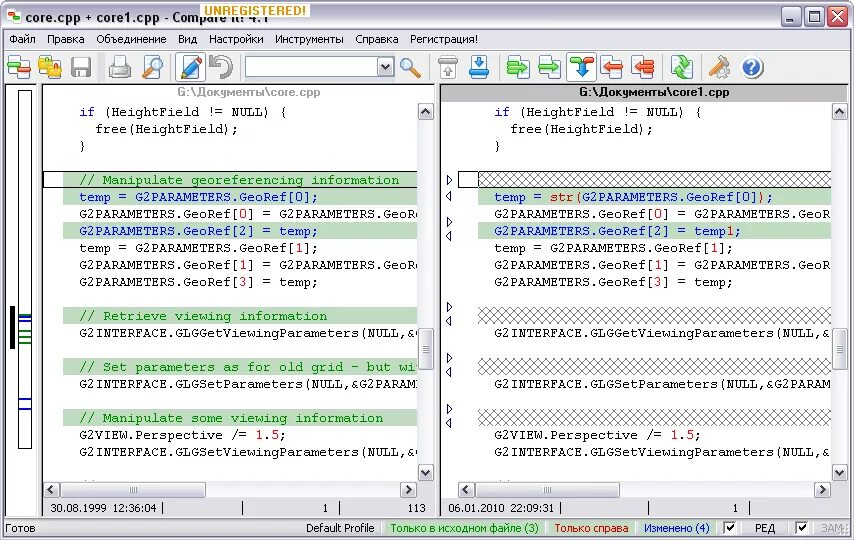Toggle the checkbox next to ЗАМ in status bar
This screenshot has height=540, width=854.
tap(802, 527)
